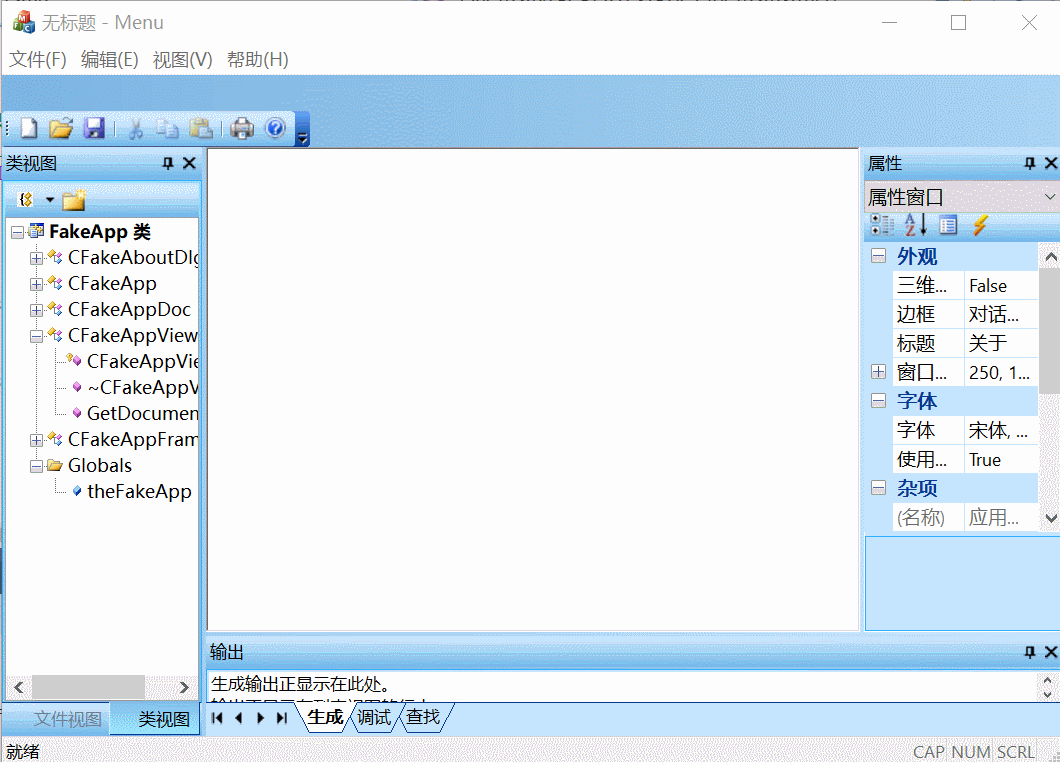Viewport: 1060px width, 762px height.
Task: Click the 标题 property value 关于
Action: point(1001,343)
